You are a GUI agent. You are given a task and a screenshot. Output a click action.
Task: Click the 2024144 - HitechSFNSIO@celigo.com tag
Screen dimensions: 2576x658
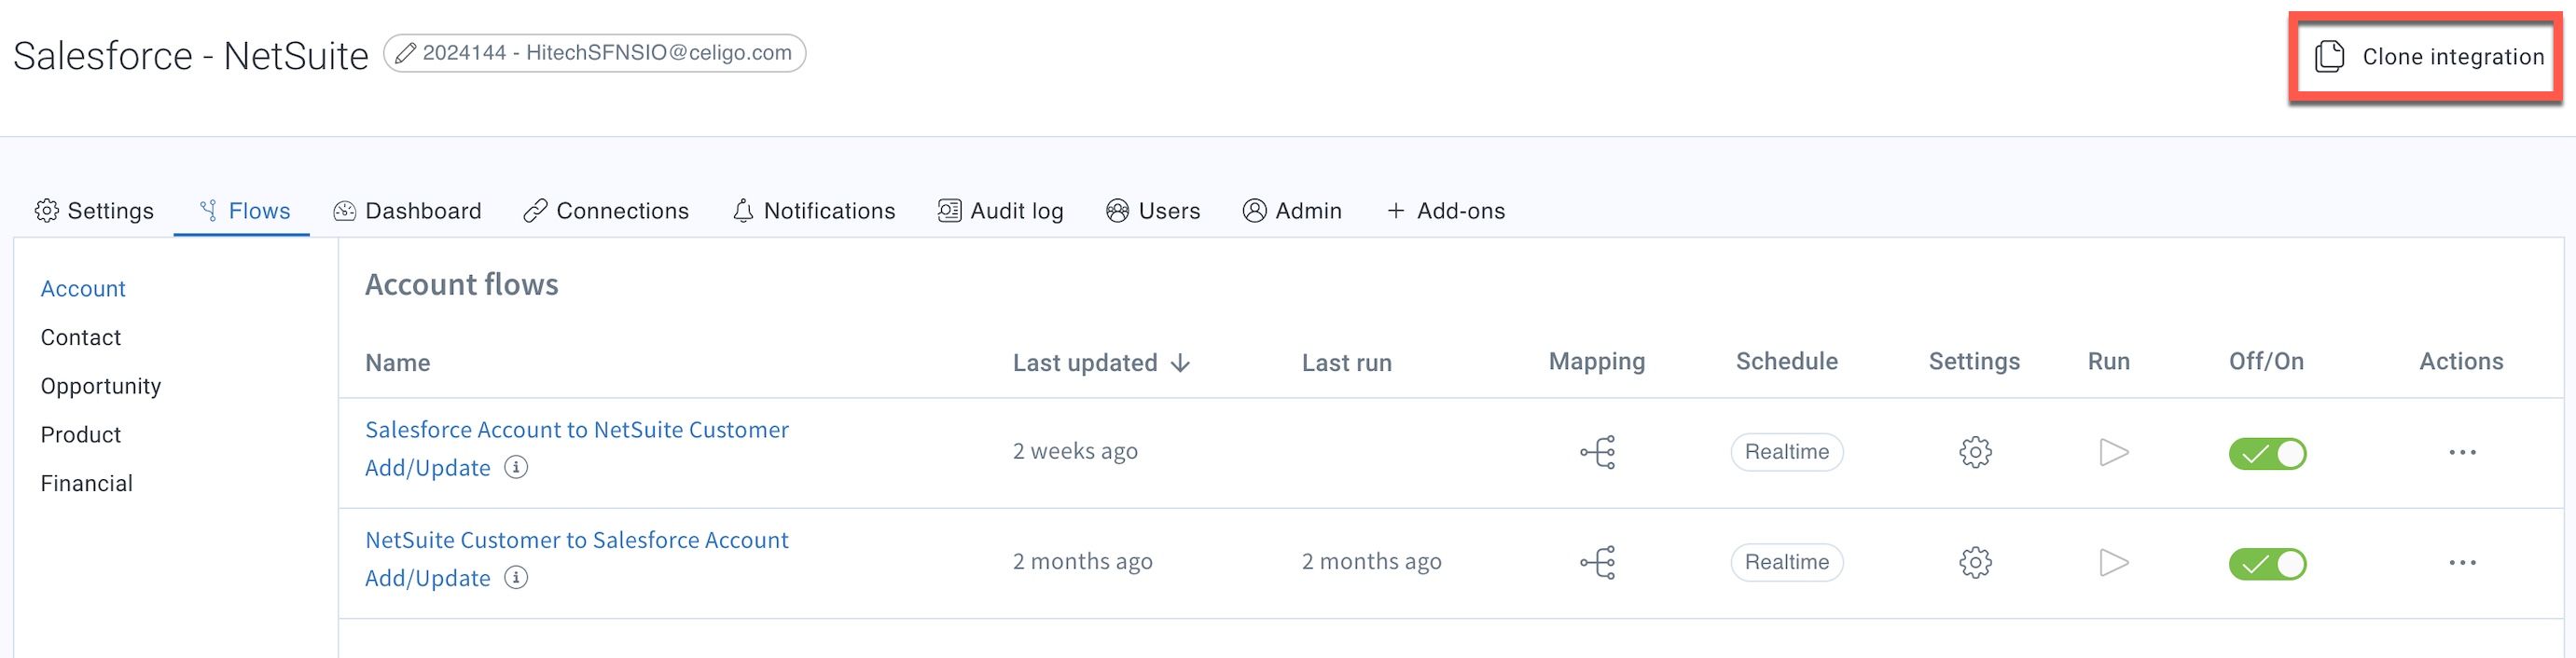594,53
